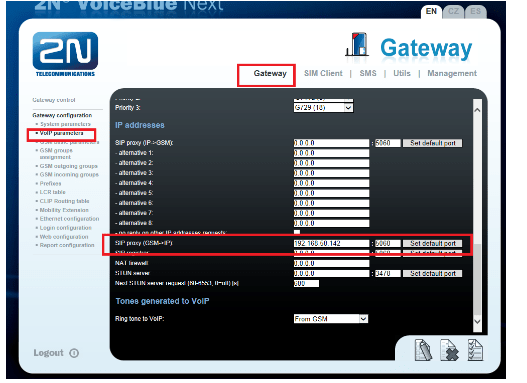
Task: Click the alternative 8 IP field
Action: 331,224
